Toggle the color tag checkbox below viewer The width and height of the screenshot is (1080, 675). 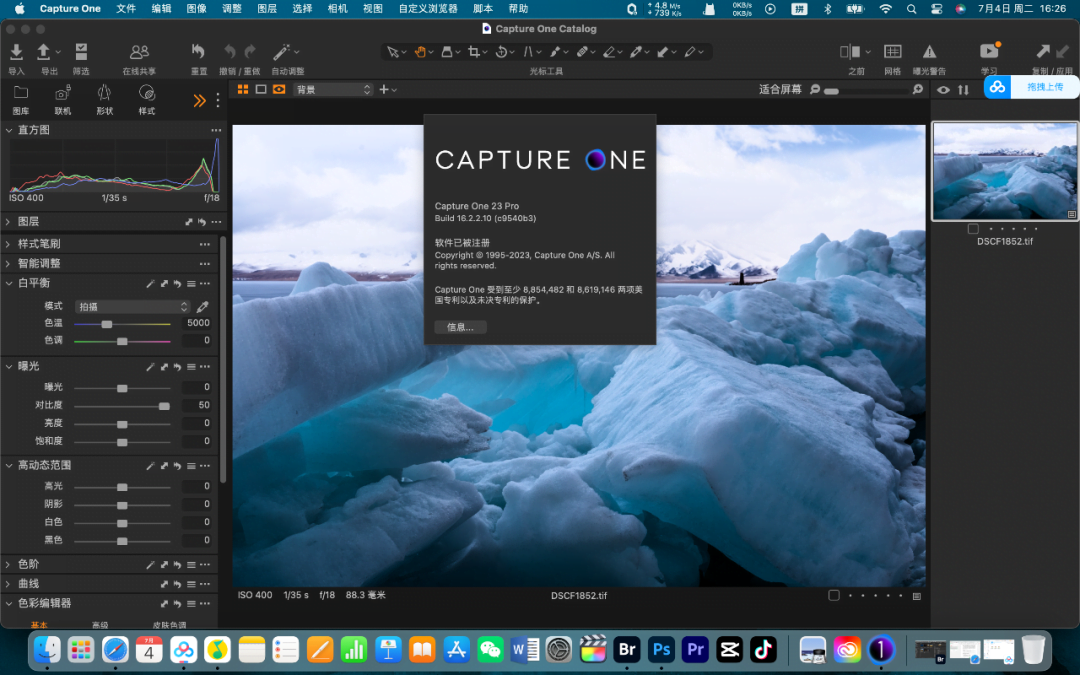point(833,595)
